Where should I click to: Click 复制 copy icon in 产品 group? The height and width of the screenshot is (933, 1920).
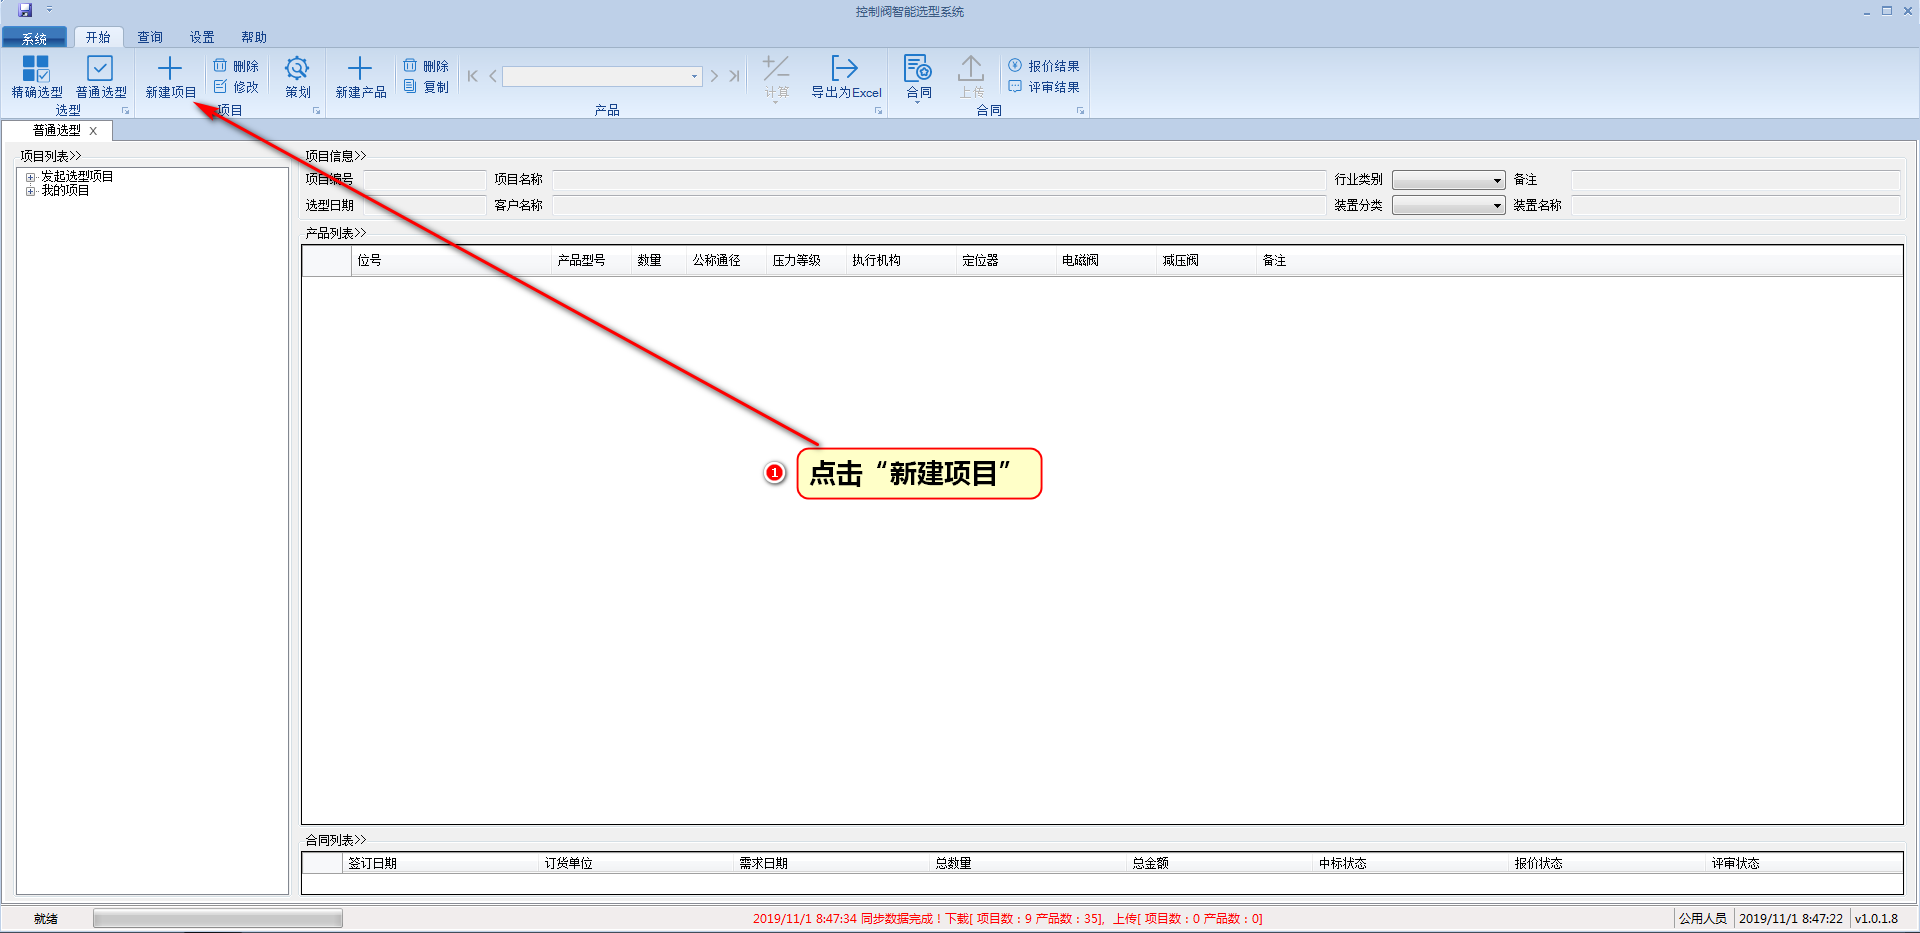[410, 87]
